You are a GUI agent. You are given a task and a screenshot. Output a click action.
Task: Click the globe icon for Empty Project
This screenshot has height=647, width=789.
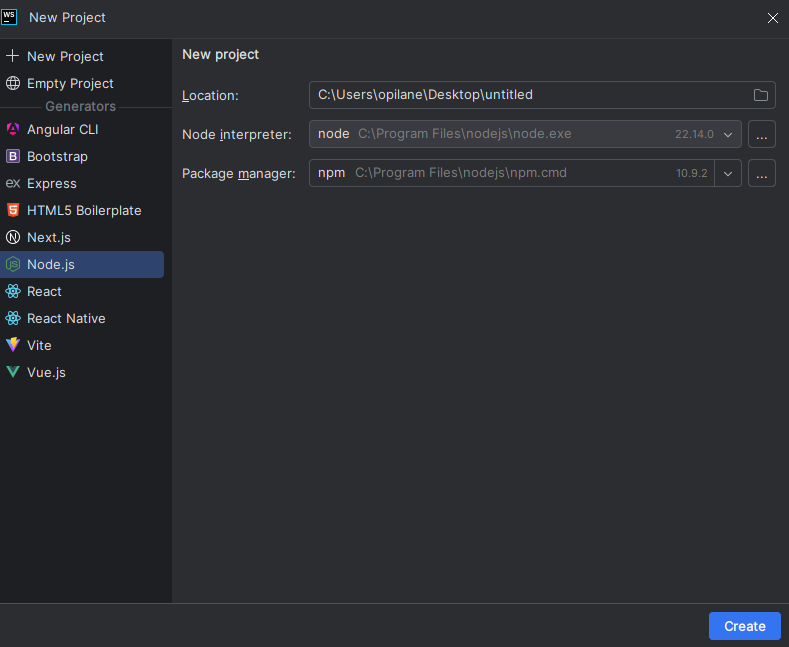(13, 83)
